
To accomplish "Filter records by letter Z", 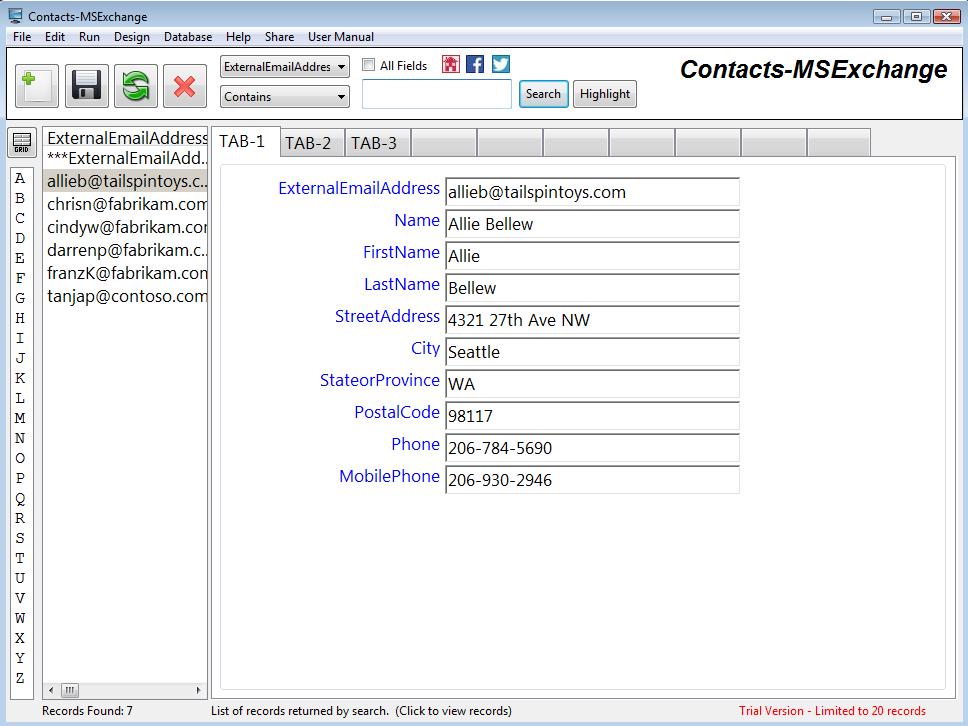I will coord(20,678).
